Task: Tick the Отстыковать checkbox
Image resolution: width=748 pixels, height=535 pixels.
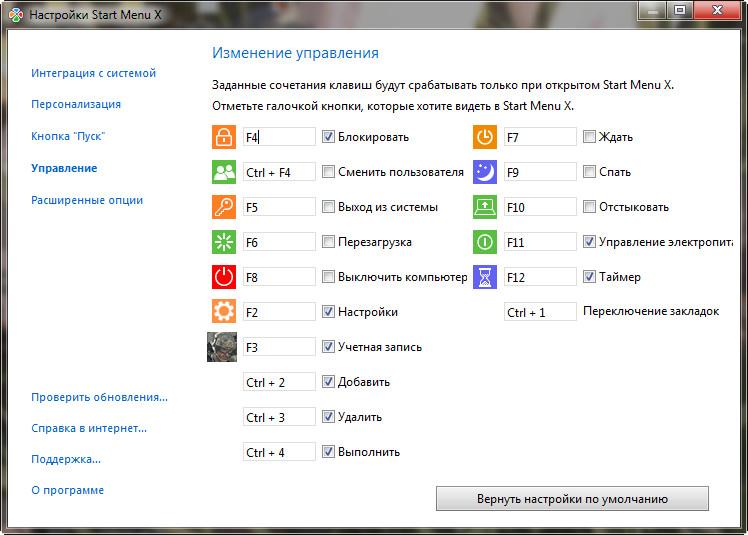Action: (x=589, y=207)
